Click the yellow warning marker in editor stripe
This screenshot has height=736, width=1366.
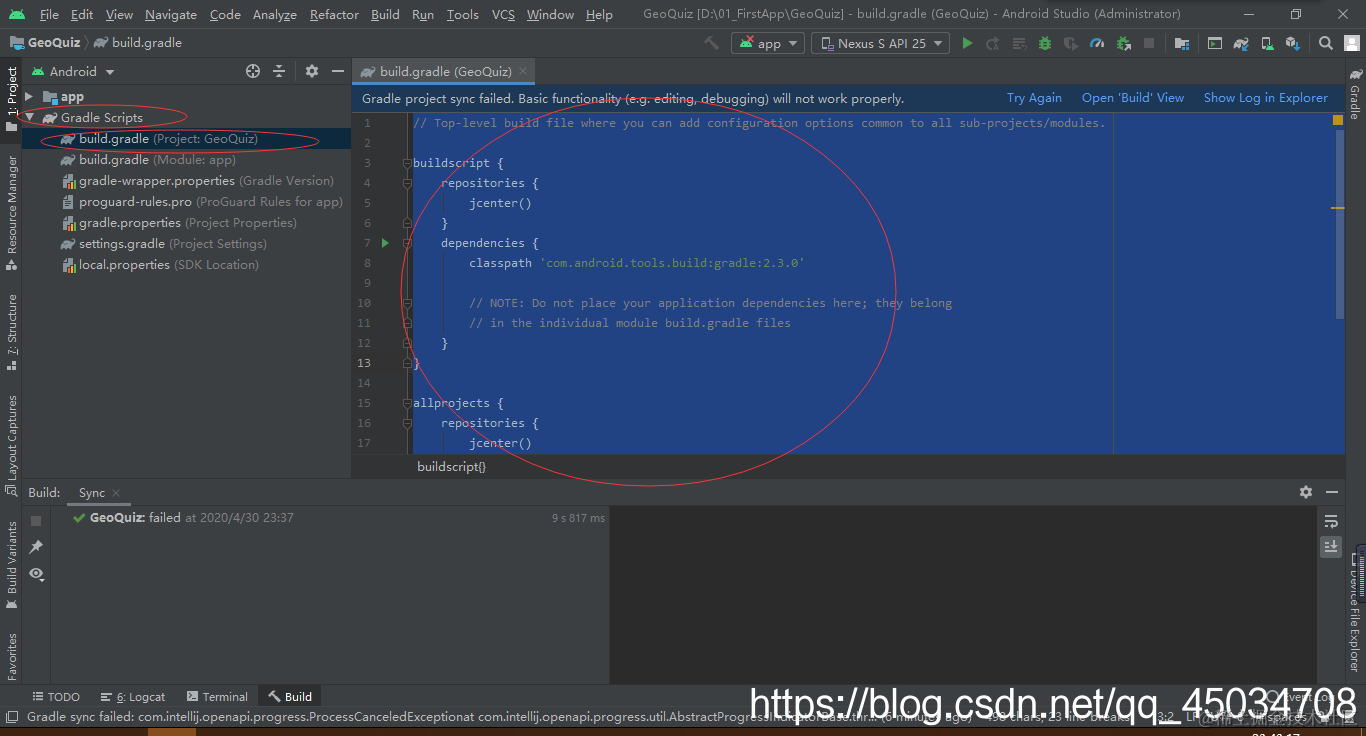point(1338,120)
